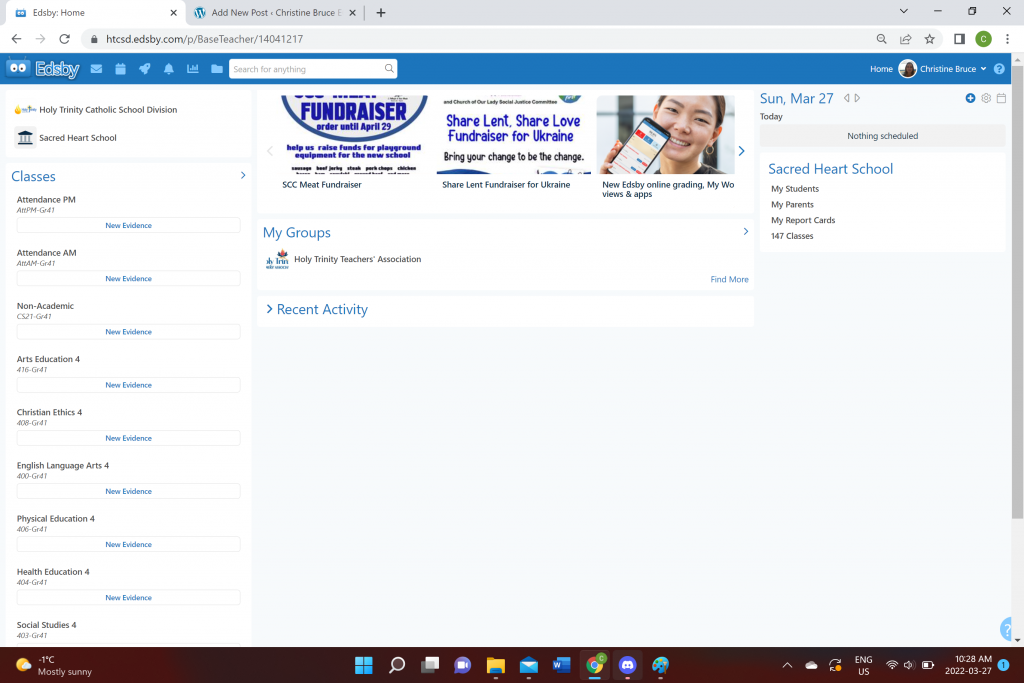Open the library folder icon in Edsby header
Screen dimensions: 1024x683
[x=217, y=69]
